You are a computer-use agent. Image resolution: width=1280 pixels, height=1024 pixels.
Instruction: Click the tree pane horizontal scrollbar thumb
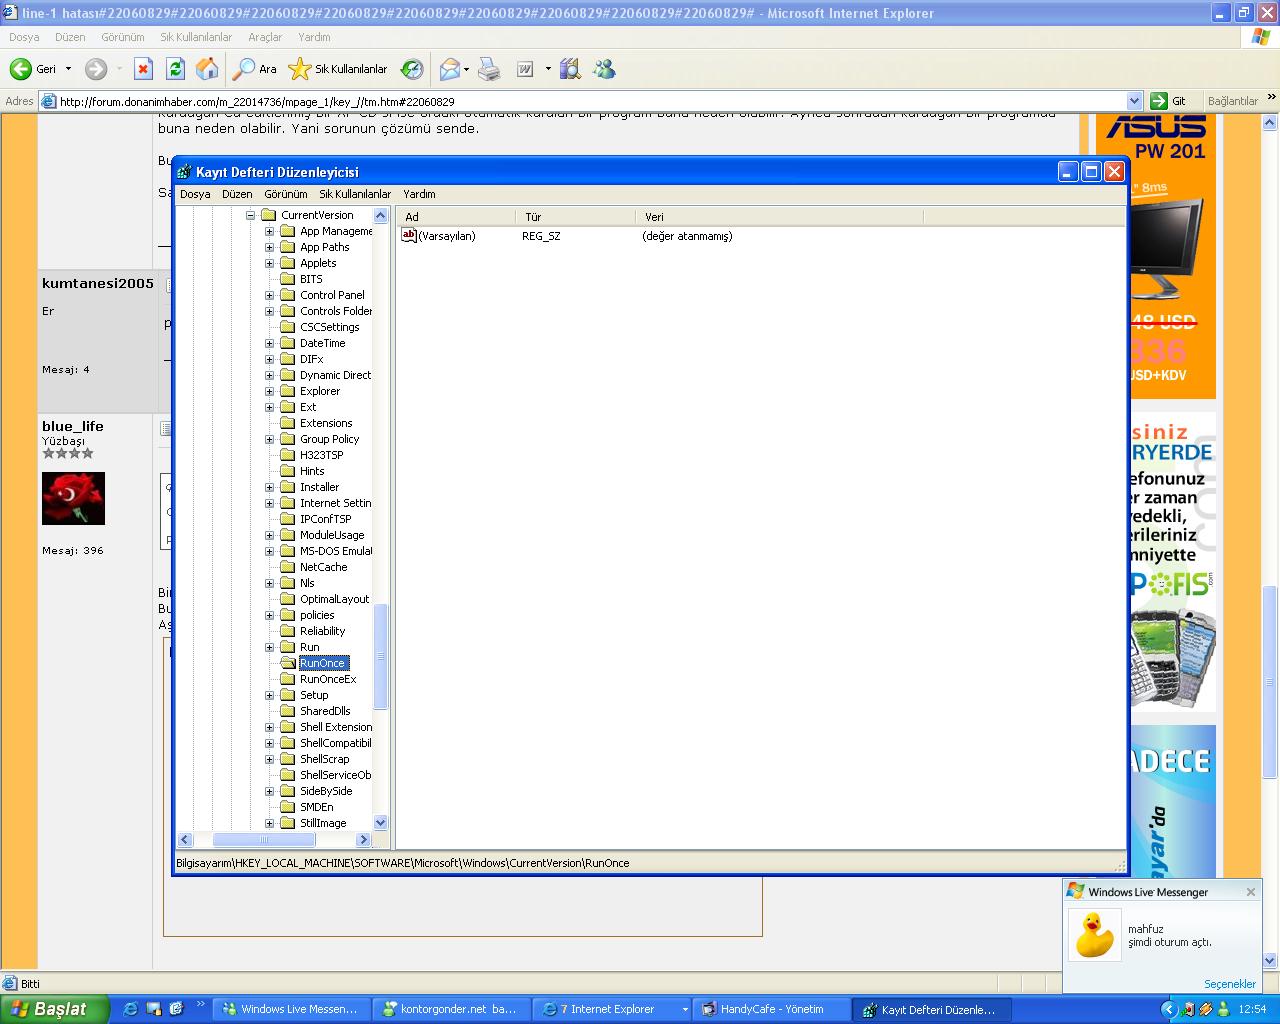[x=265, y=839]
